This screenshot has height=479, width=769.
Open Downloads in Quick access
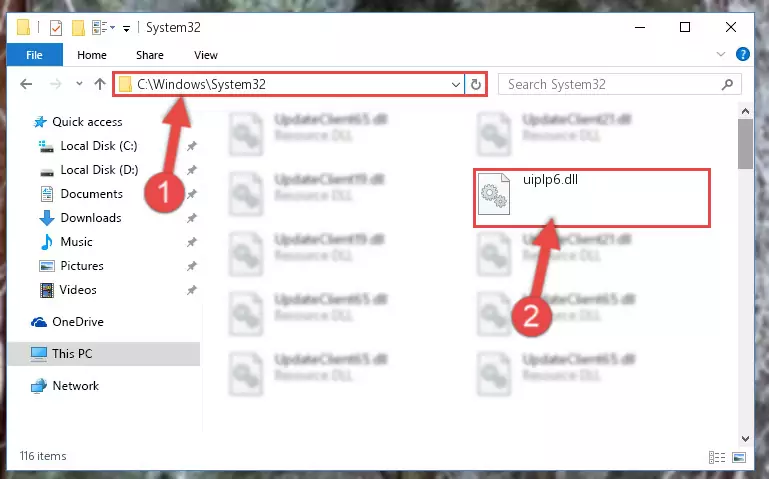pyautogui.click(x=91, y=218)
